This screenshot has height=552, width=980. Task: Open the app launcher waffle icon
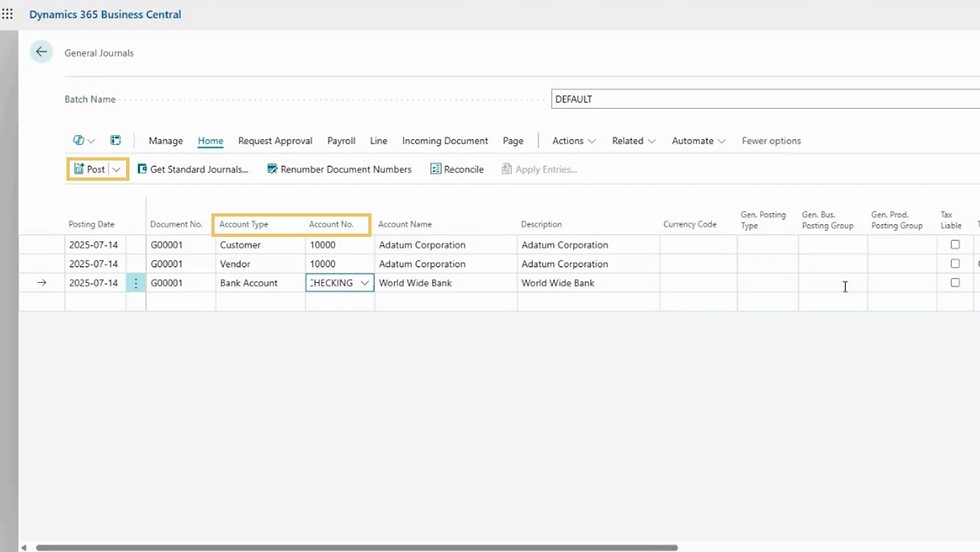[8, 14]
